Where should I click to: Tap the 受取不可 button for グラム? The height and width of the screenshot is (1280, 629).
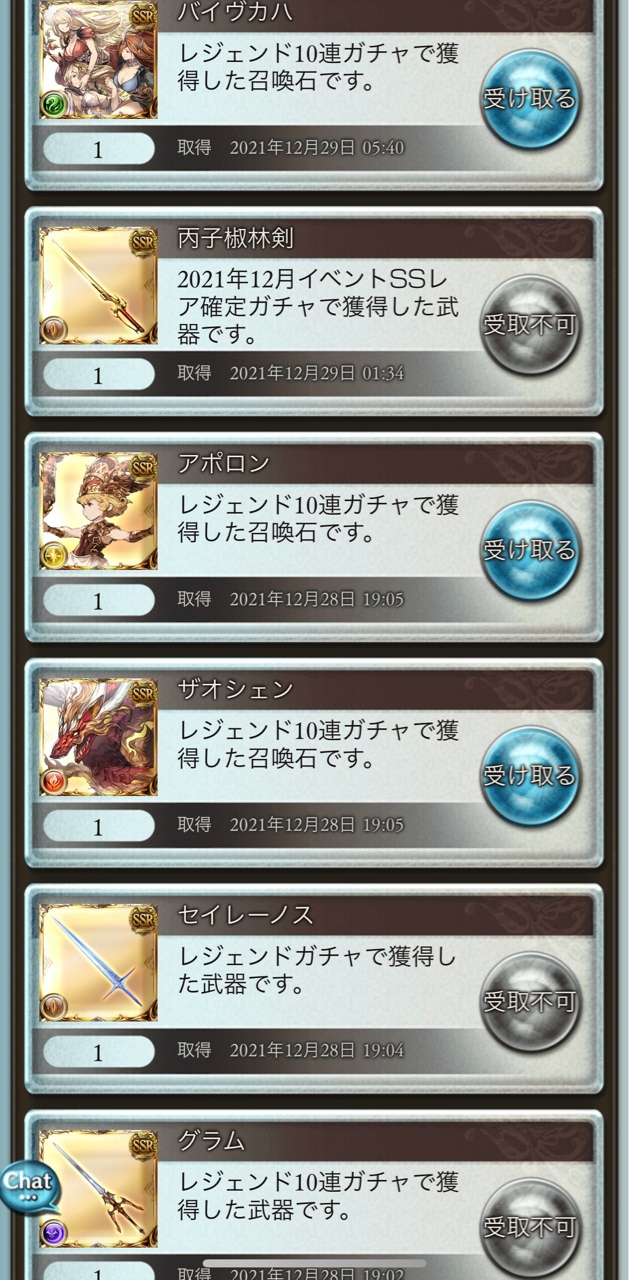(x=530, y=1225)
